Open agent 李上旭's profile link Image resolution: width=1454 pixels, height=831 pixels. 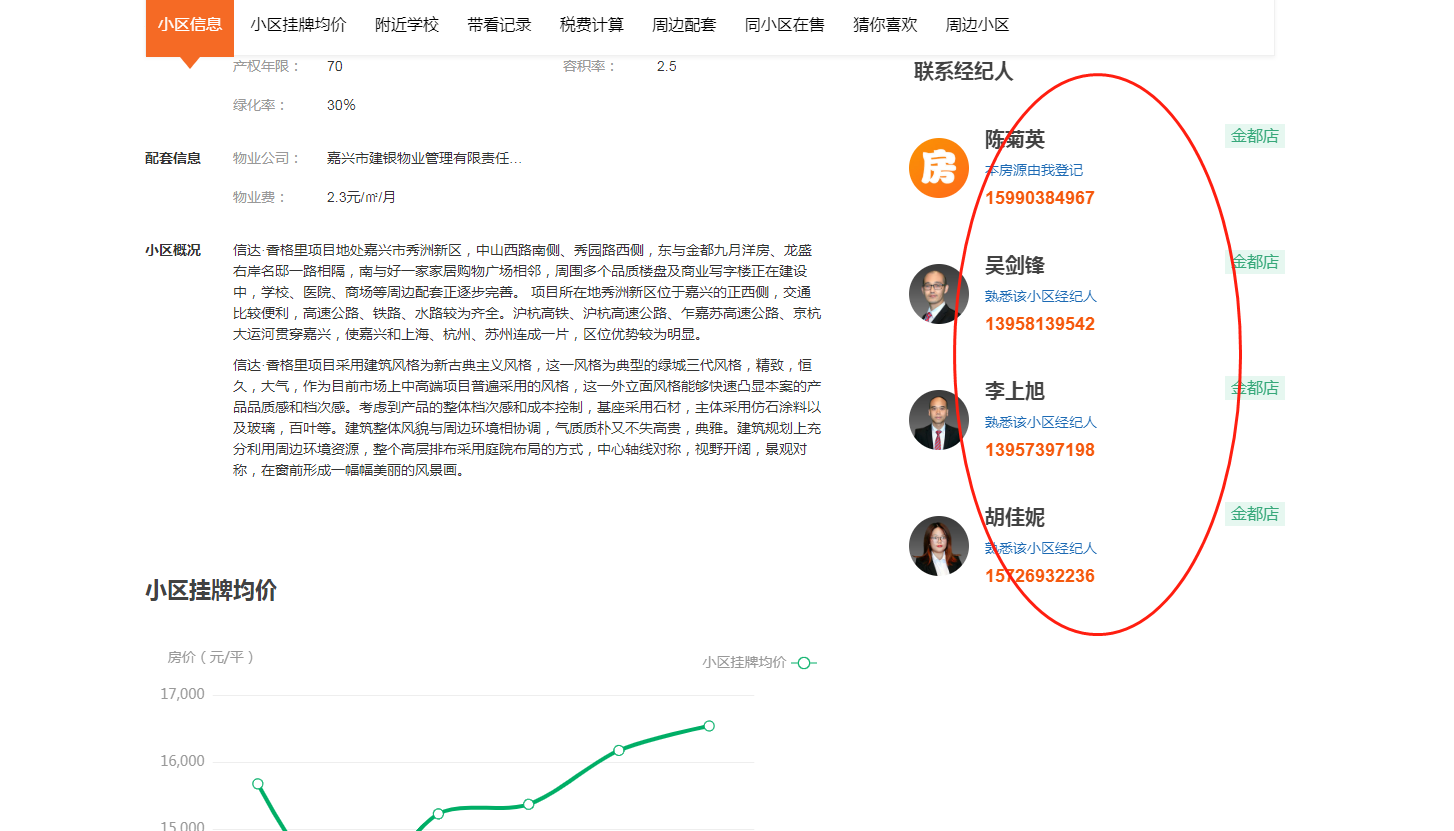(1014, 392)
